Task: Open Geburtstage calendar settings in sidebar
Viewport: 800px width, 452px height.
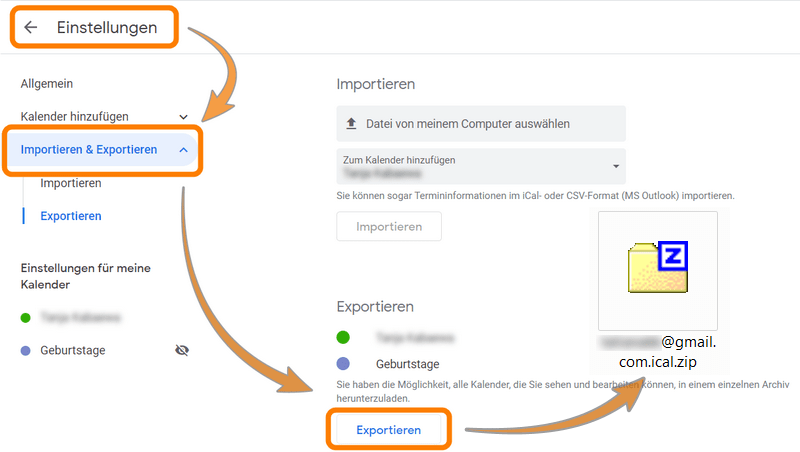Action: point(73,350)
